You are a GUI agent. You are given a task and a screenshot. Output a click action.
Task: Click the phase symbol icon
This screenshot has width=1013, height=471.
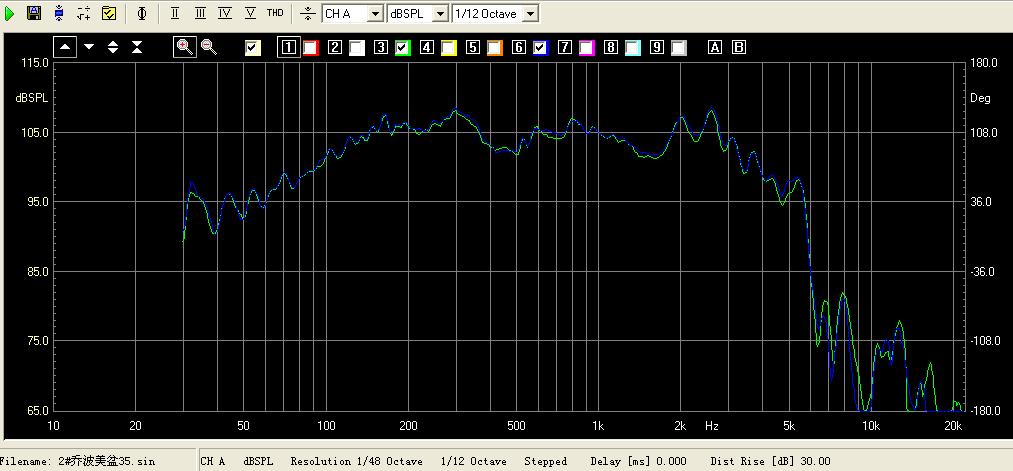click(142, 13)
